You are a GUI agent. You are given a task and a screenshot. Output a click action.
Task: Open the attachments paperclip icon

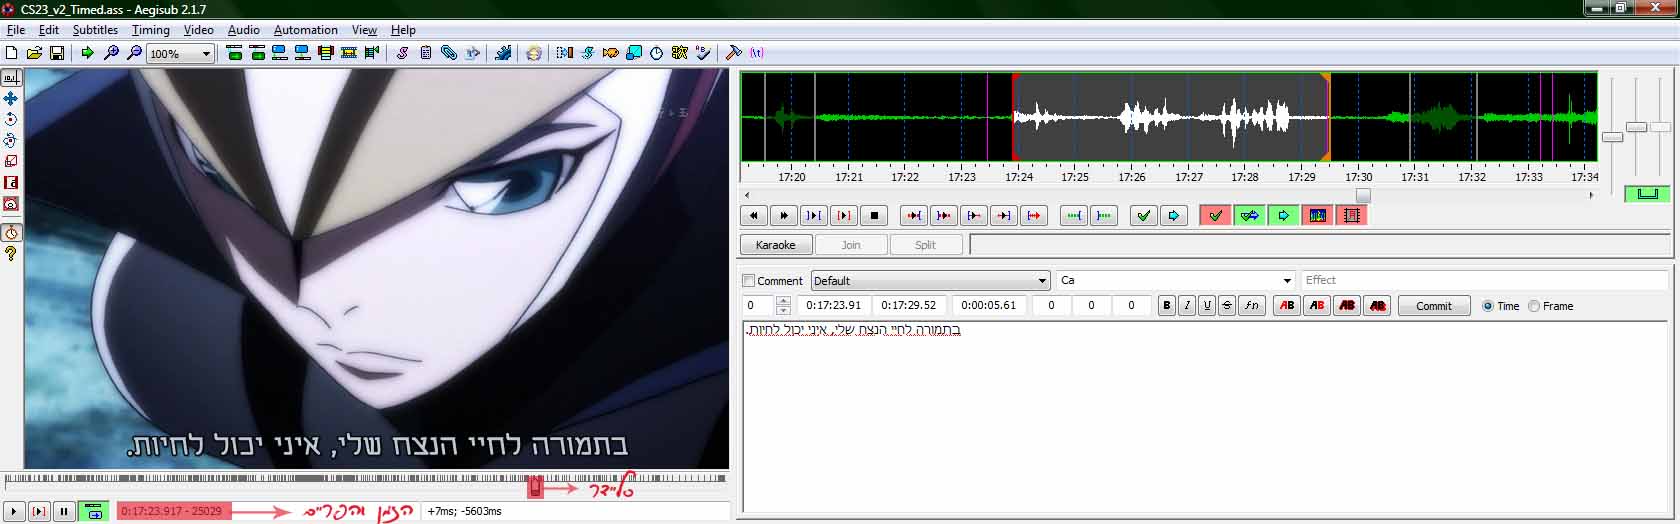click(449, 53)
